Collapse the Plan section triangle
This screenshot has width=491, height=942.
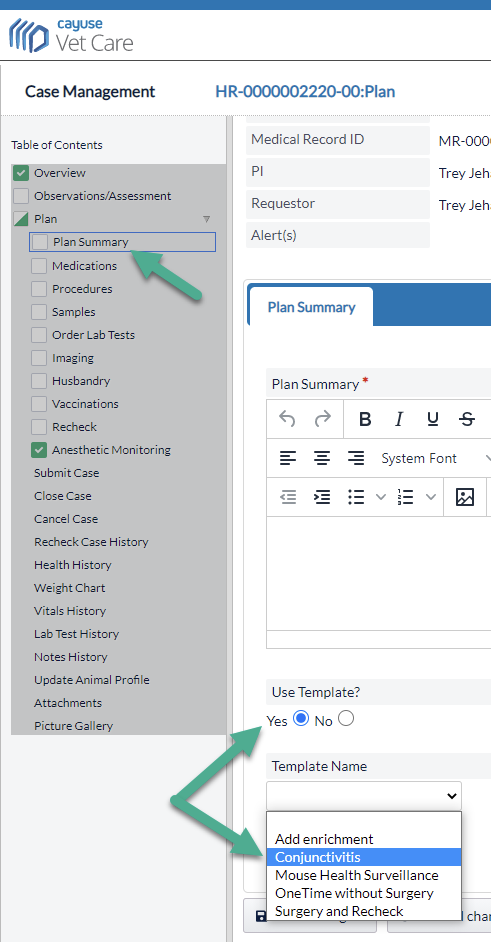point(207,219)
